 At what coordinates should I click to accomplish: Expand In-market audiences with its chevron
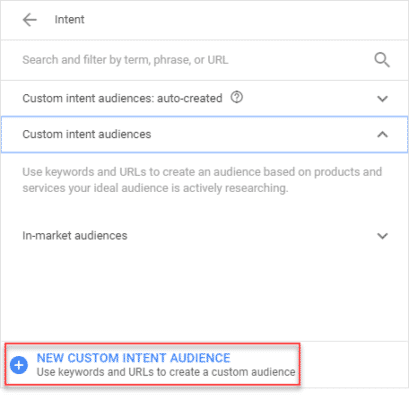pos(382,236)
